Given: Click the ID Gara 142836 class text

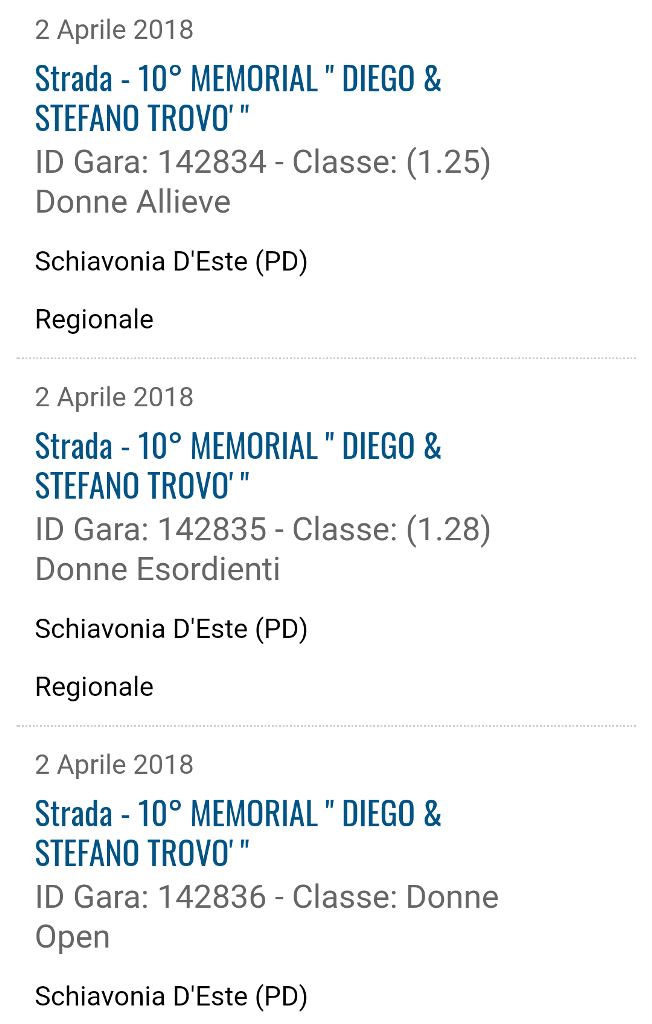Looking at the screenshot, I should pyautogui.click(x=267, y=917).
